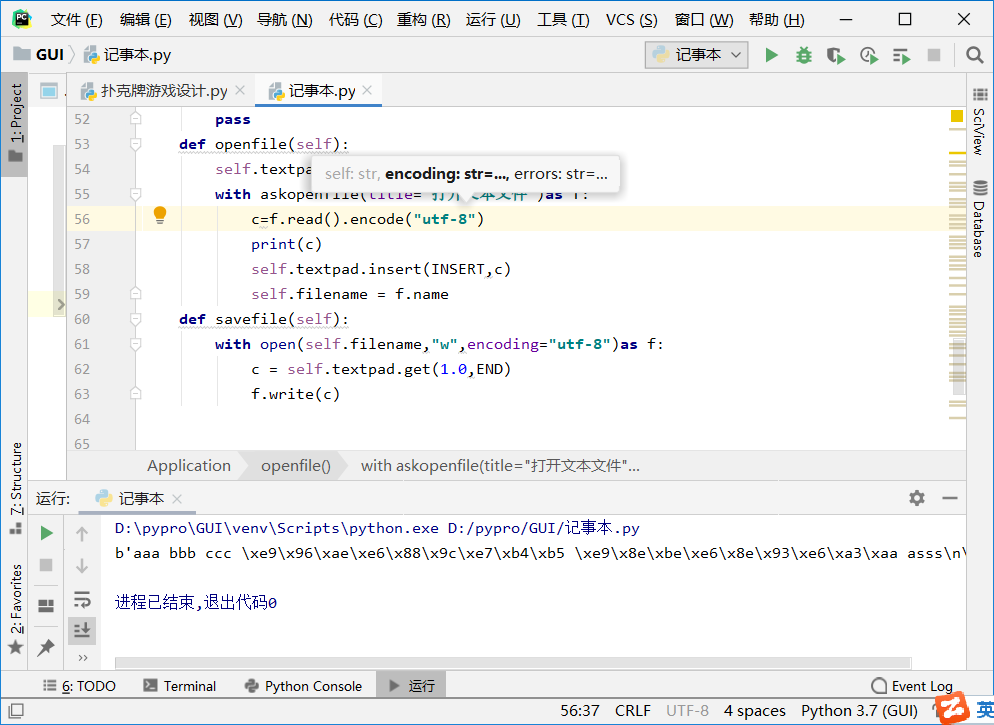994x725 pixels.
Task: Click the yellow inspection indicator atop scrollbar
Action: 957,116
